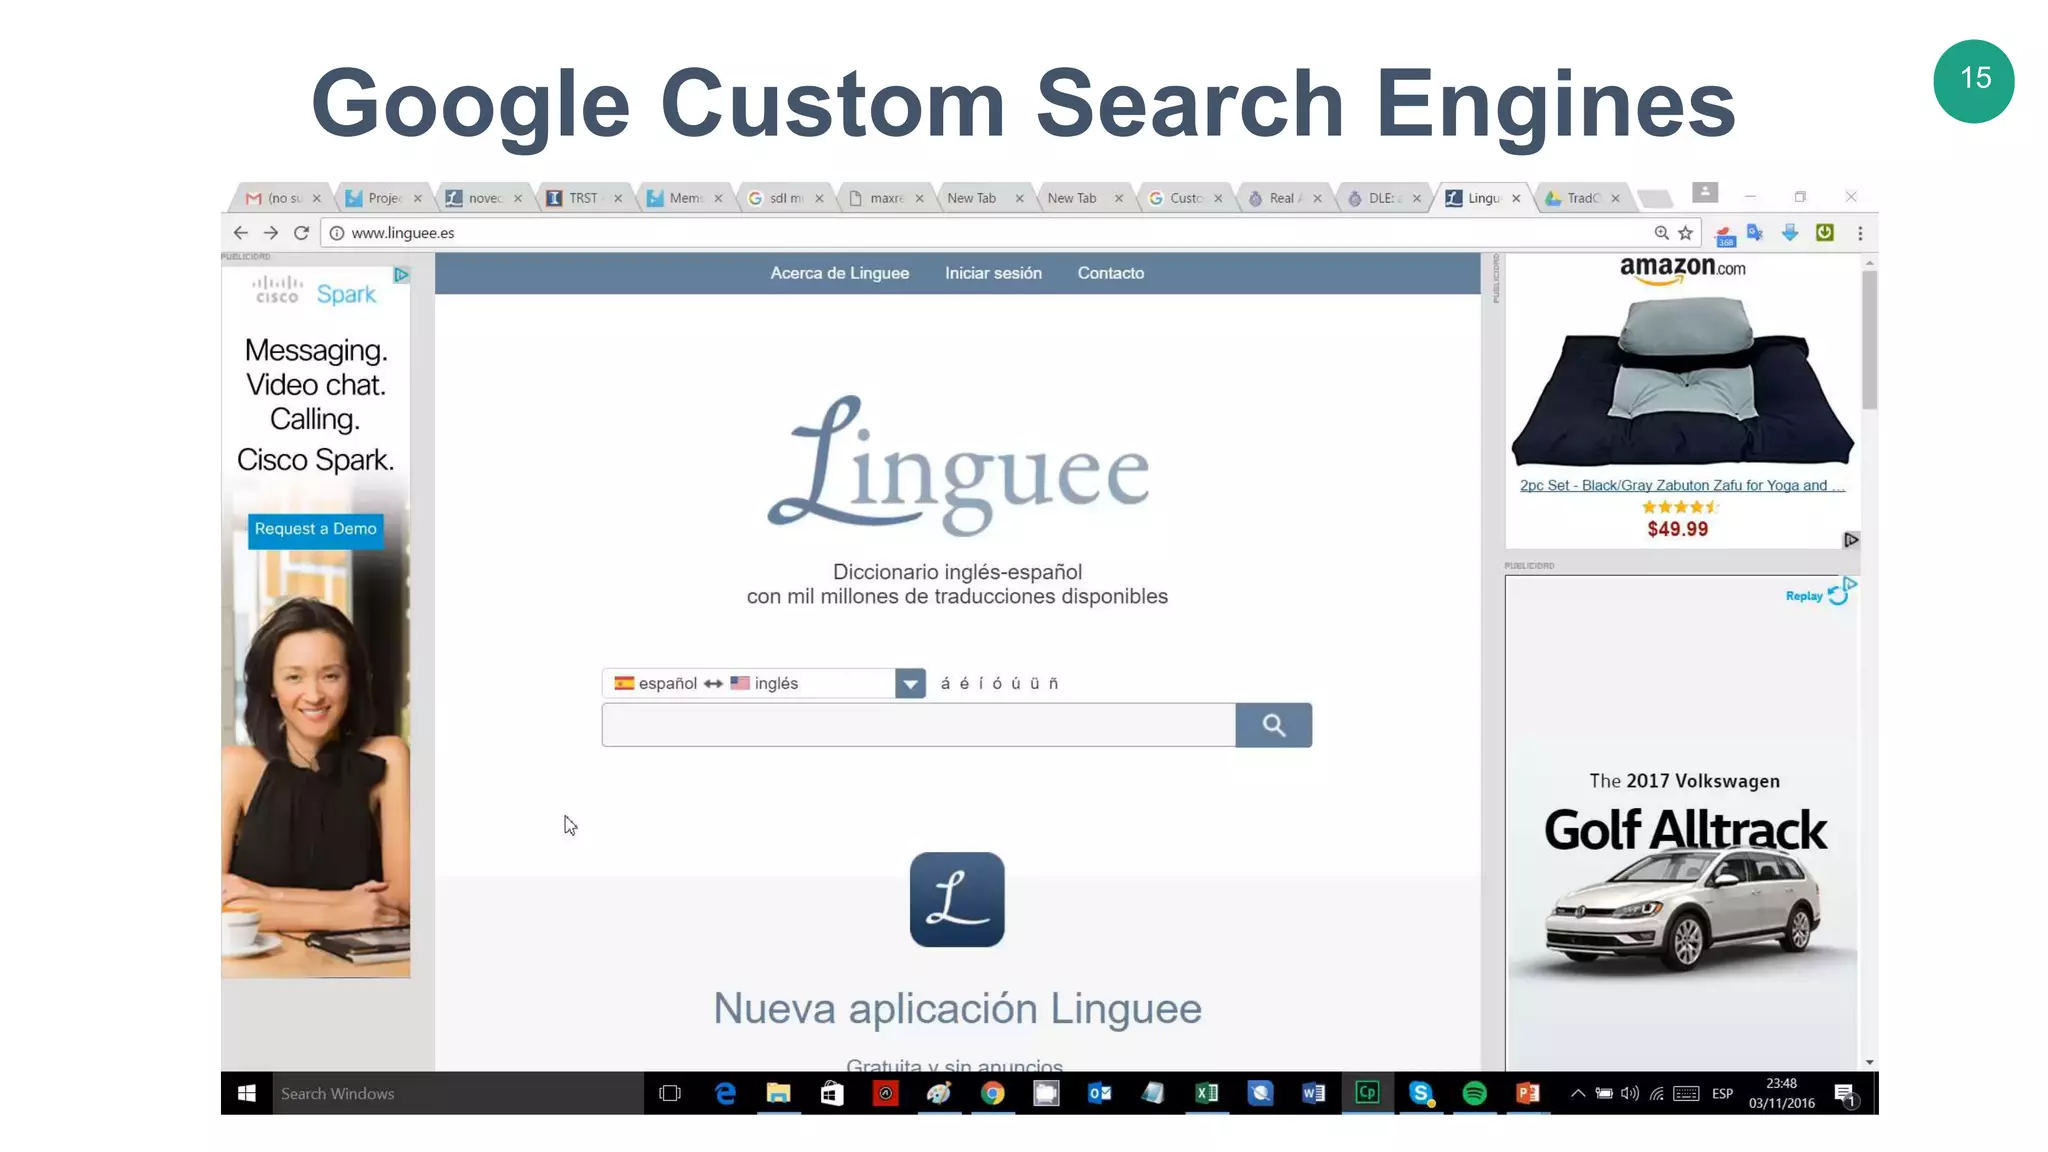Bookmark page with star icon

(1686, 233)
